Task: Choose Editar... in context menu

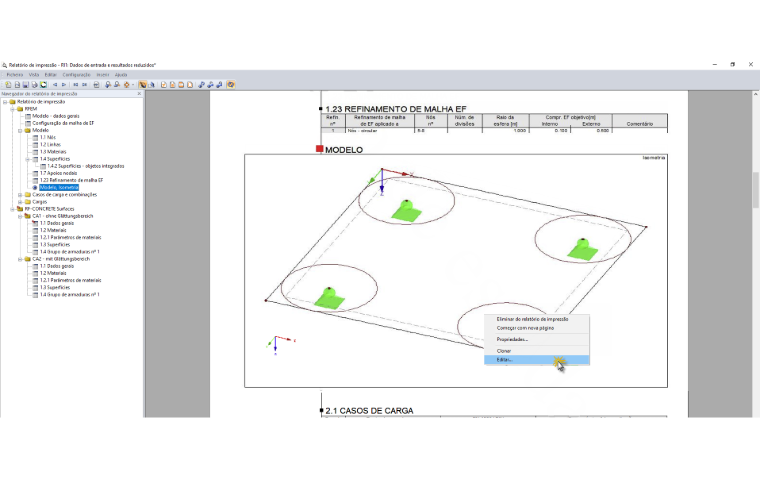Action: [x=537, y=360]
